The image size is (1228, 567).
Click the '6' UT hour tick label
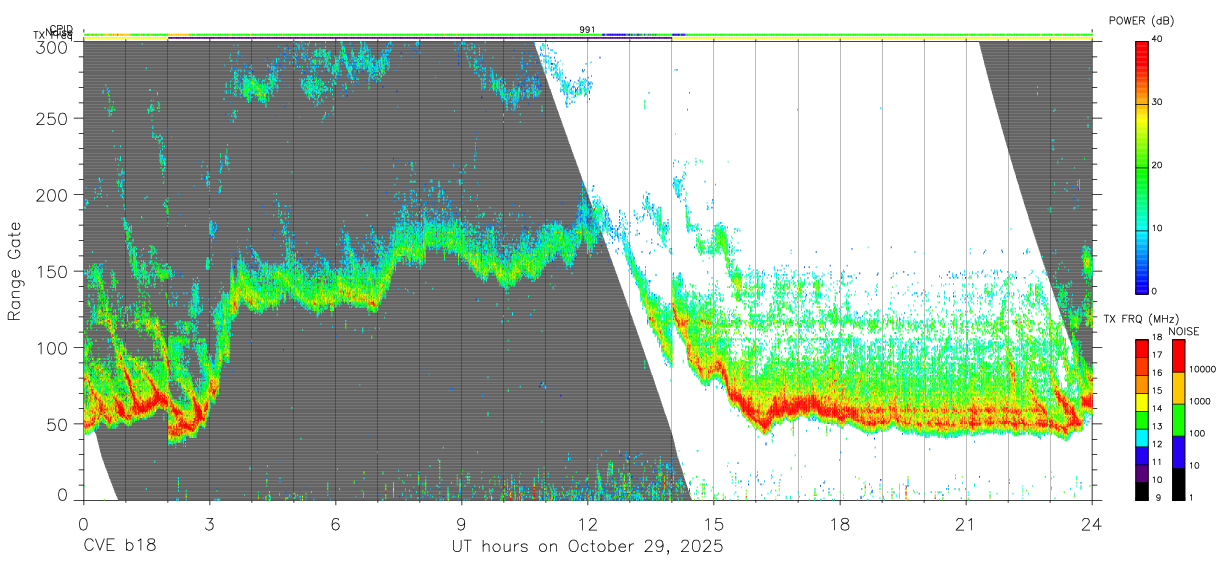pos(336,523)
